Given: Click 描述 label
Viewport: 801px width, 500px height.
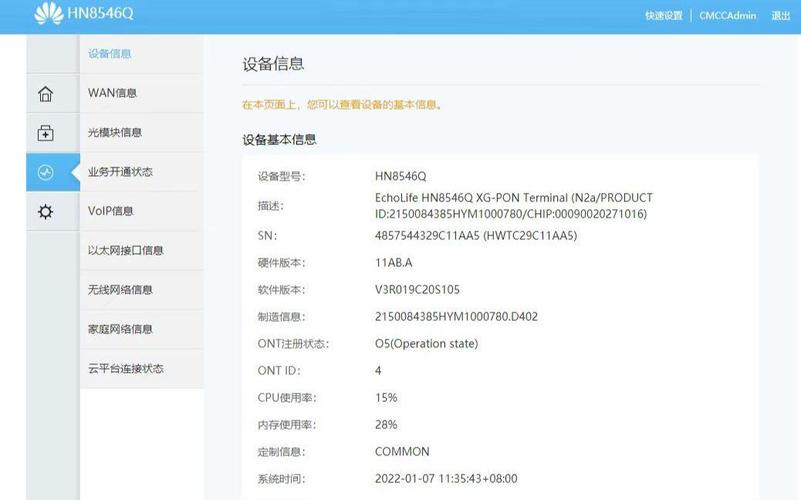Looking at the screenshot, I should click(x=271, y=206).
